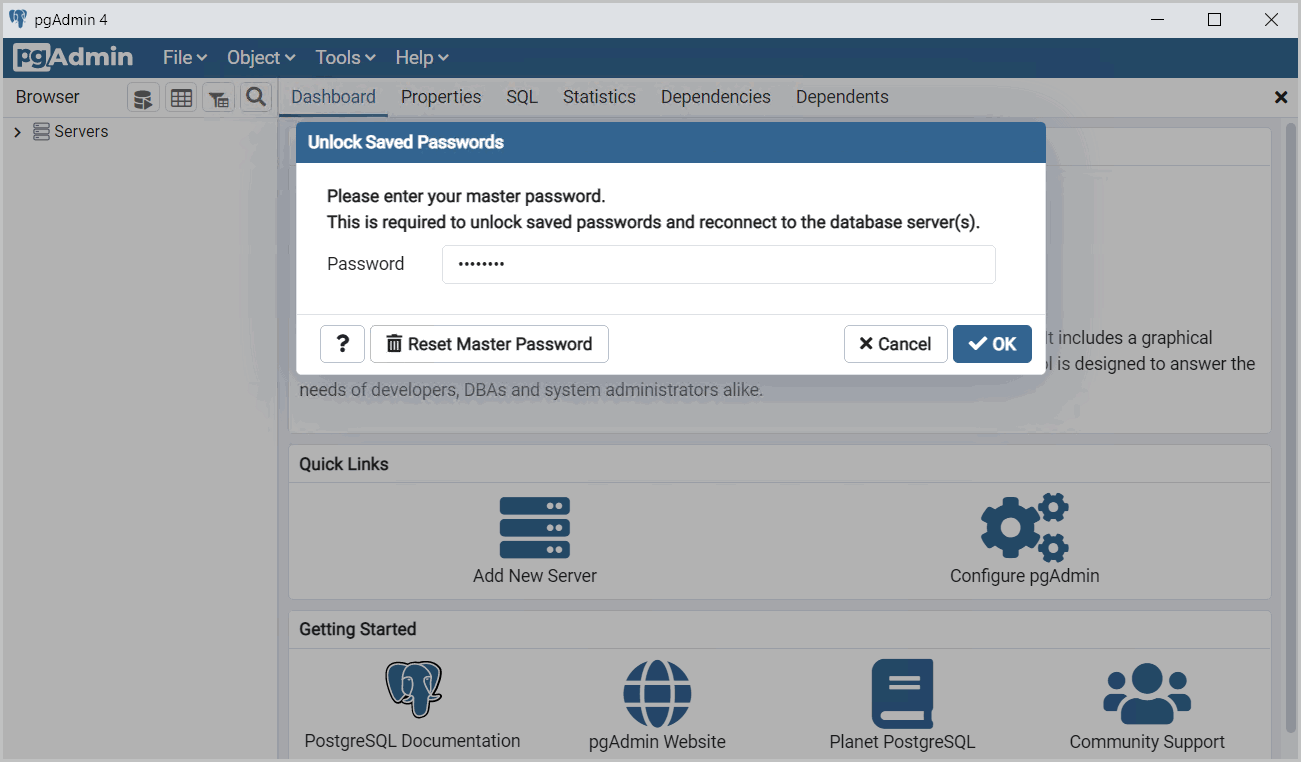The image size is (1301, 762).
Task: Confirm the master password with OK
Action: 992,344
